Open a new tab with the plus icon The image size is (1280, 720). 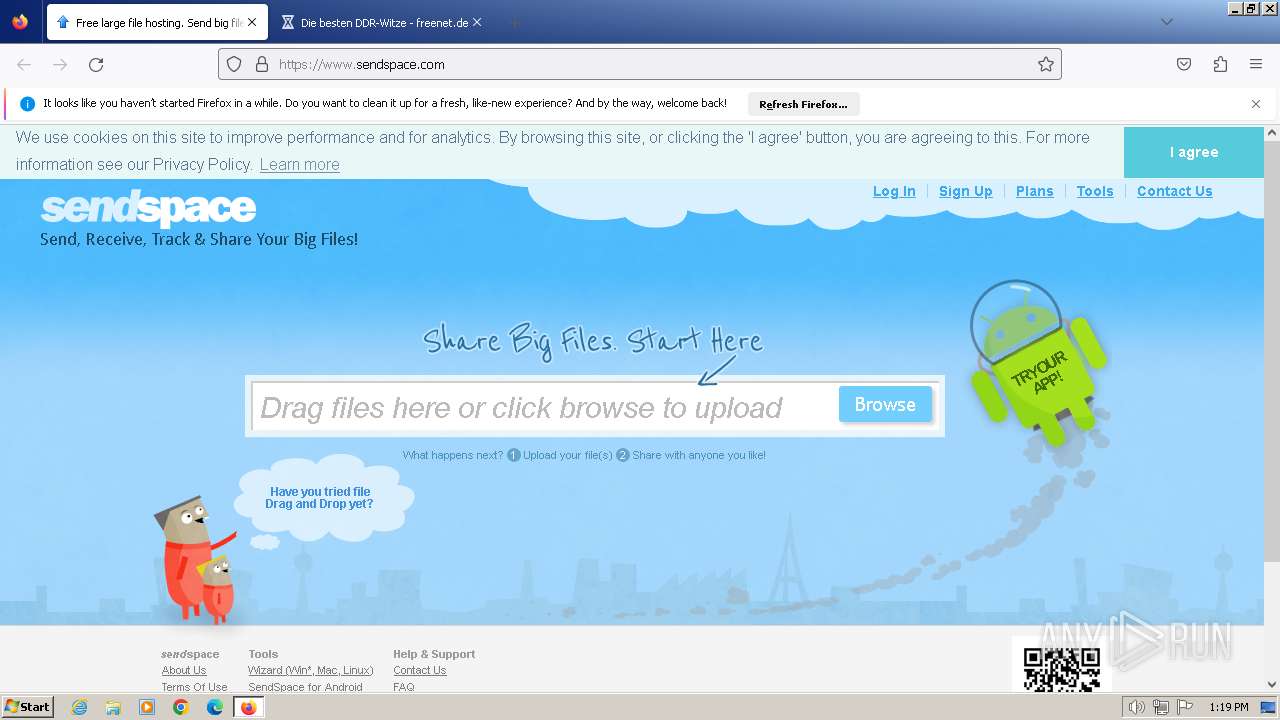(x=514, y=22)
